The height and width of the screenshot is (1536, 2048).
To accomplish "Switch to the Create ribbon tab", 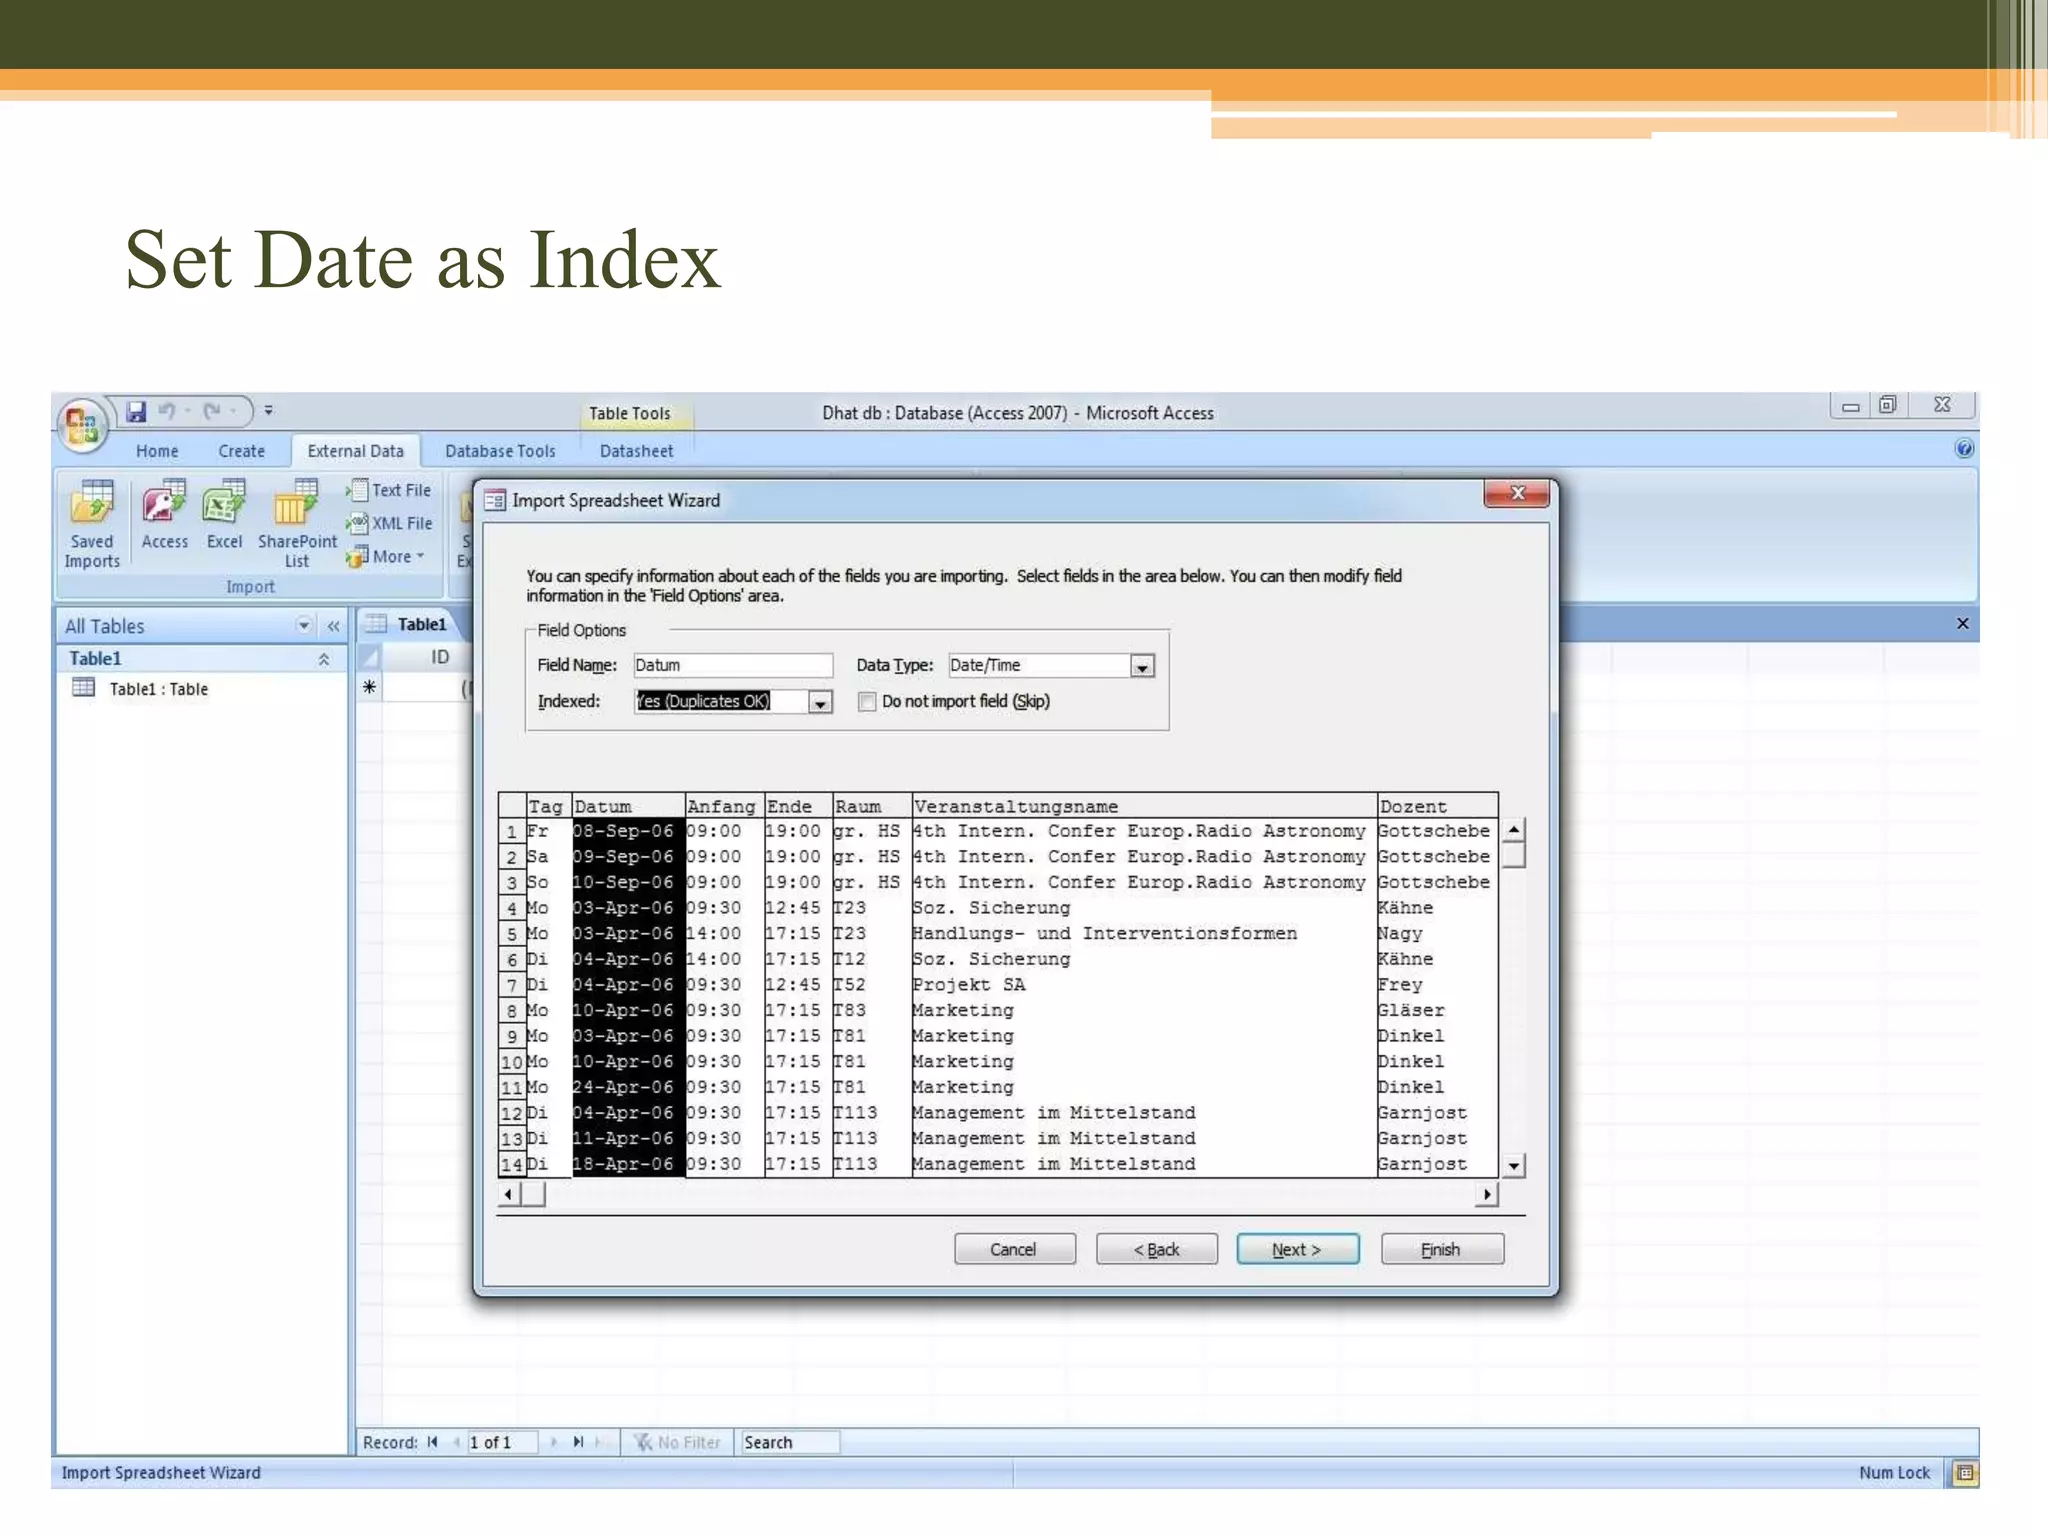I will point(242,451).
